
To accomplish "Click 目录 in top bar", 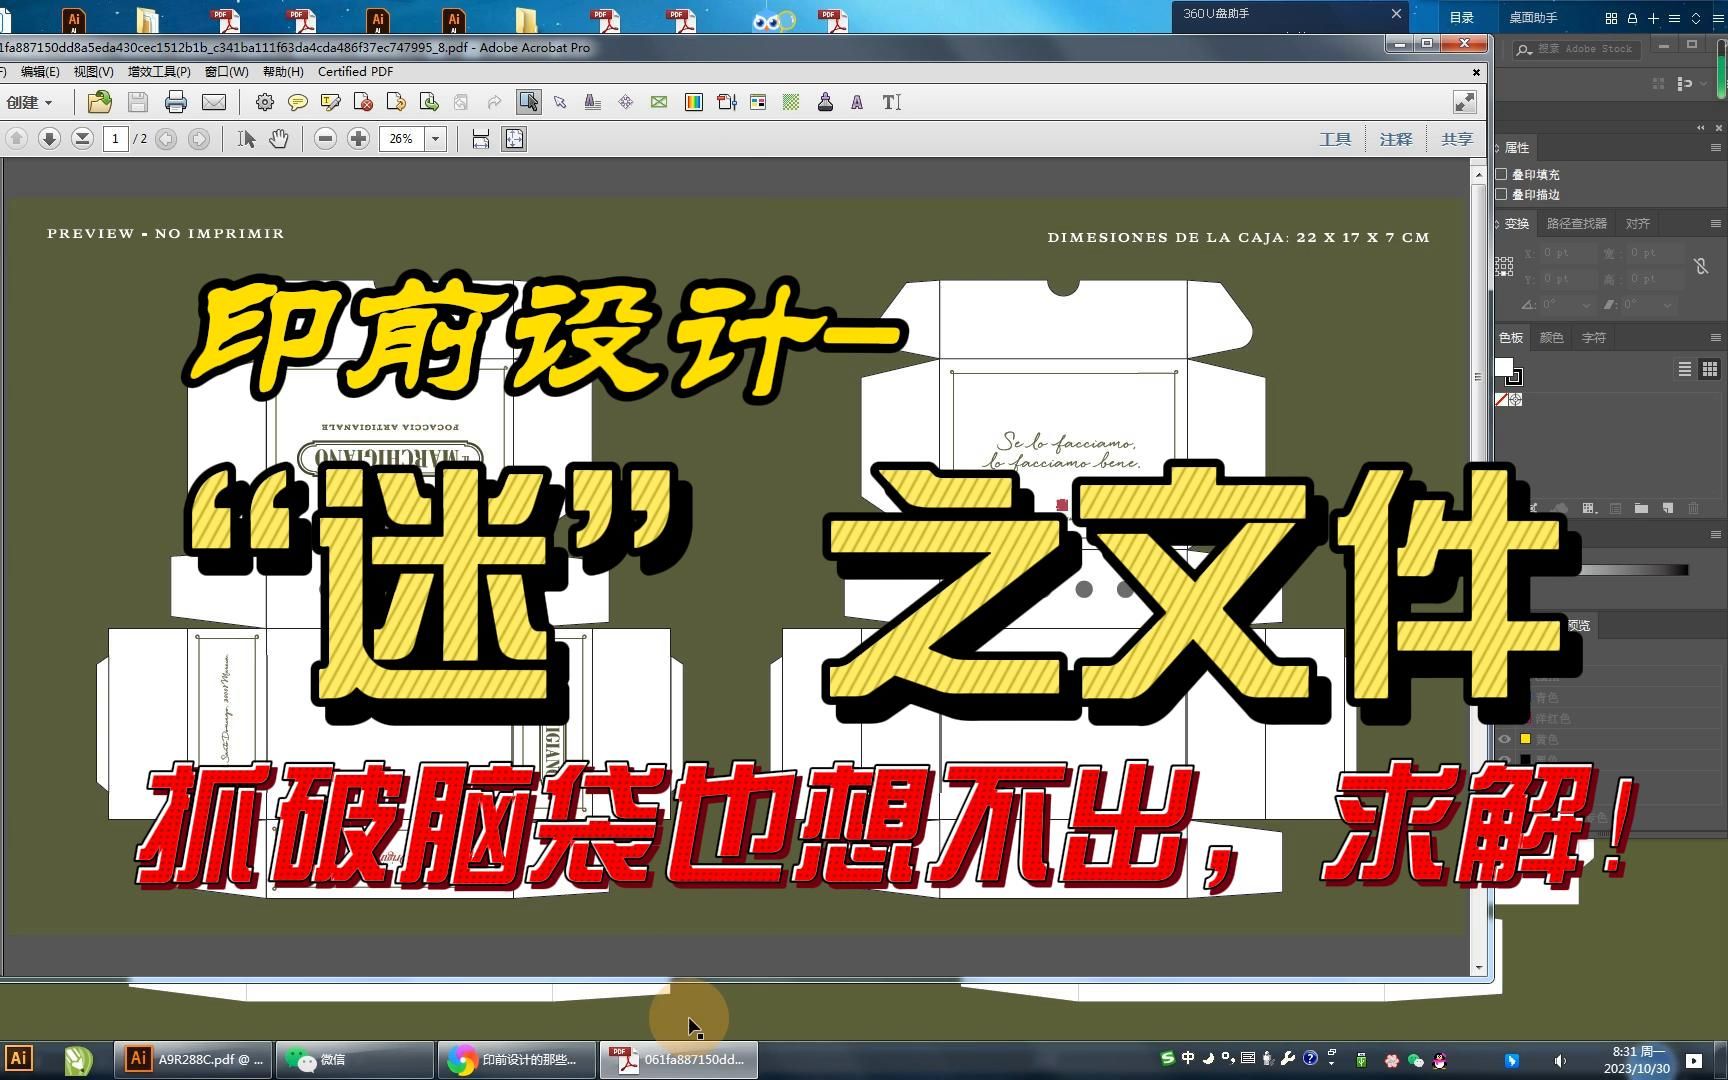I will pyautogui.click(x=1461, y=18).
